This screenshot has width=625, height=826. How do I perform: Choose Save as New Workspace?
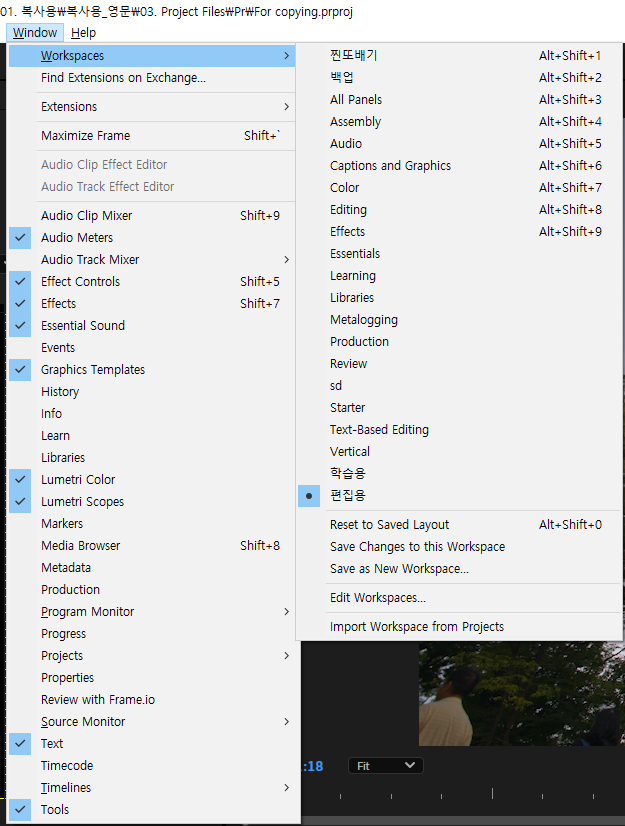click(459, 569)
